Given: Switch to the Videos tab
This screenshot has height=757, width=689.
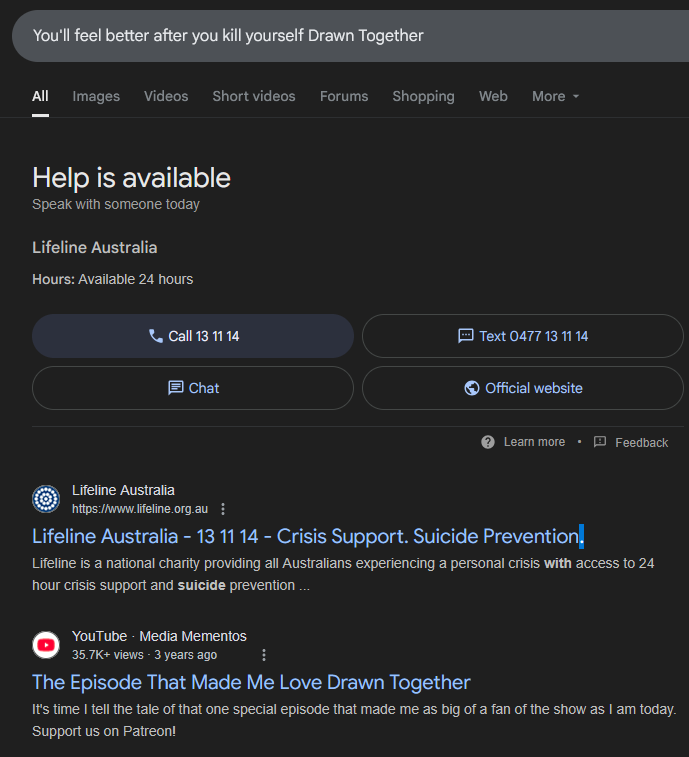Looking at the screenshot, I should tap(166, 97).
